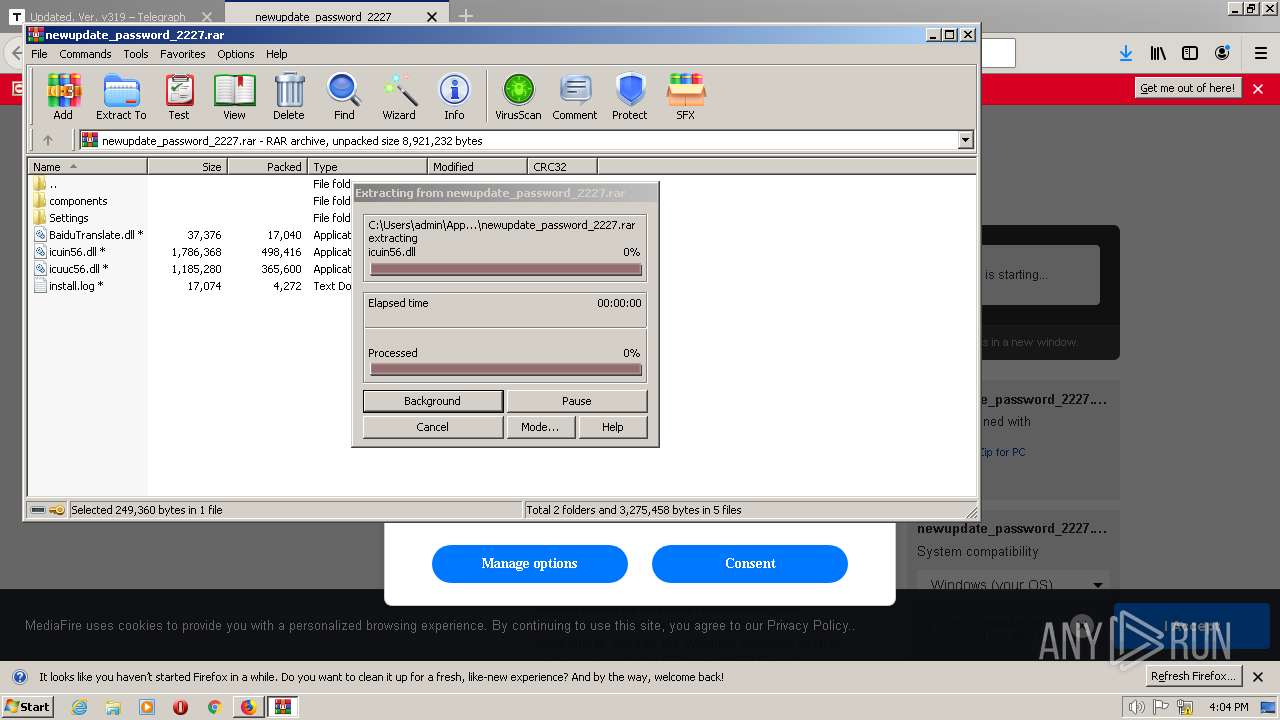Sort by the Packed column header
1280x720 pixels.
point(268,167)
